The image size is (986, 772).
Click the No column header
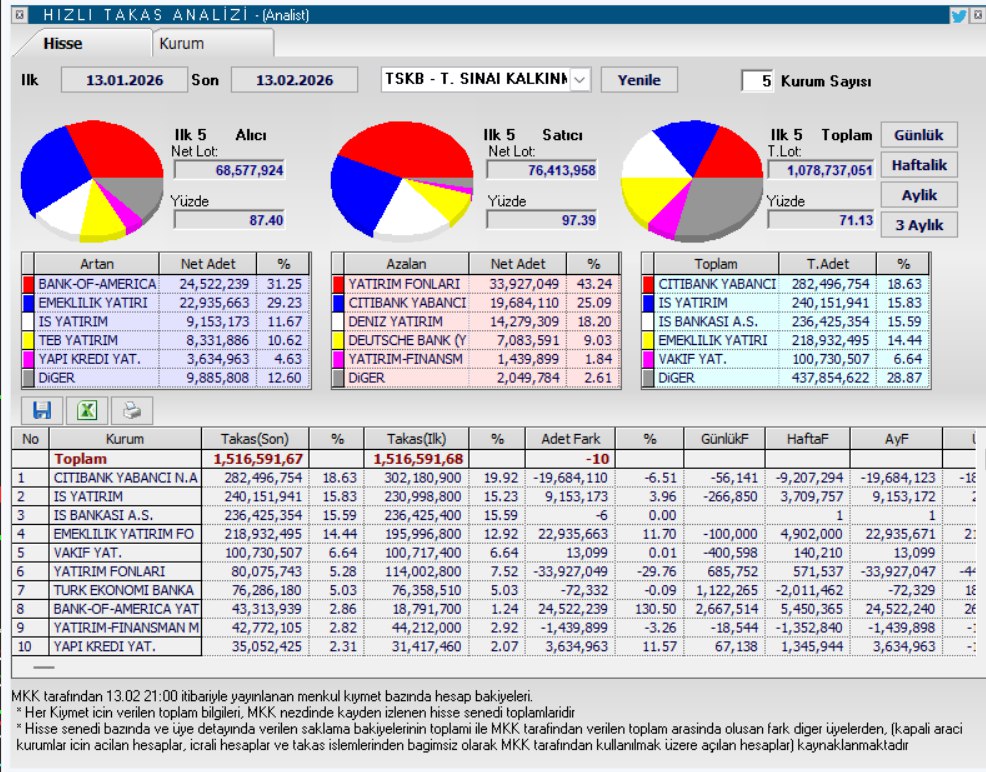pyautogui.click(x=30, y=439)
